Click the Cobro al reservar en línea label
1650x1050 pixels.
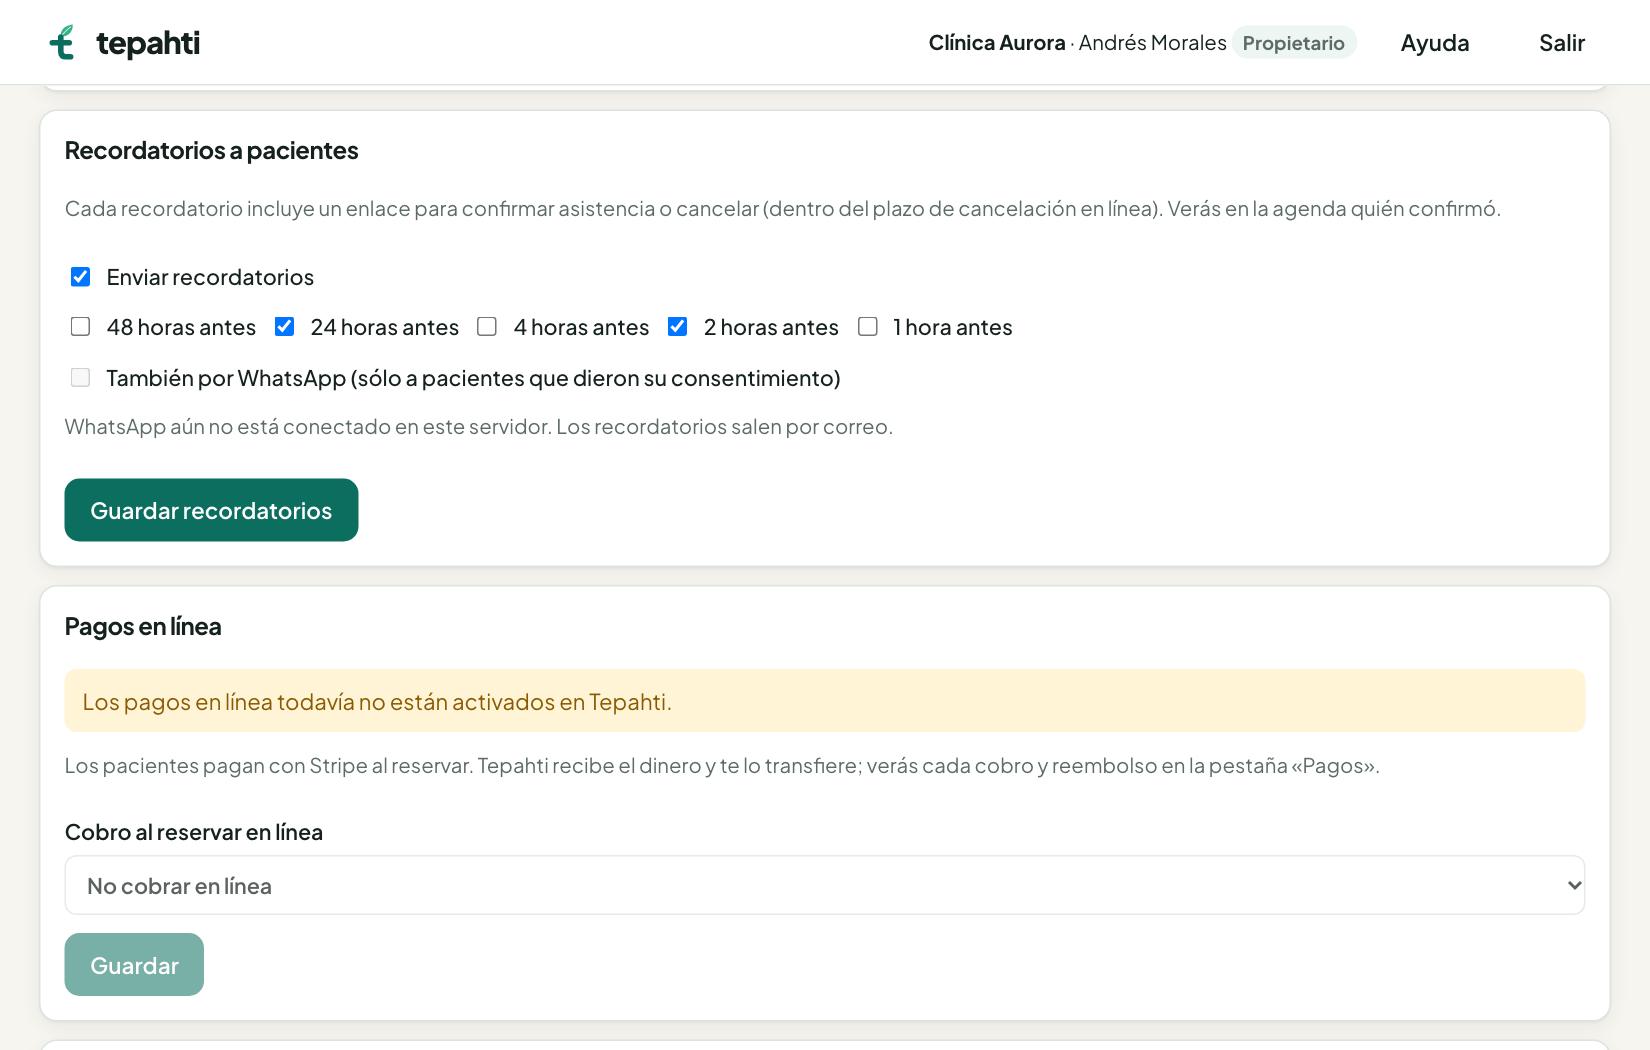click(193, 832)
